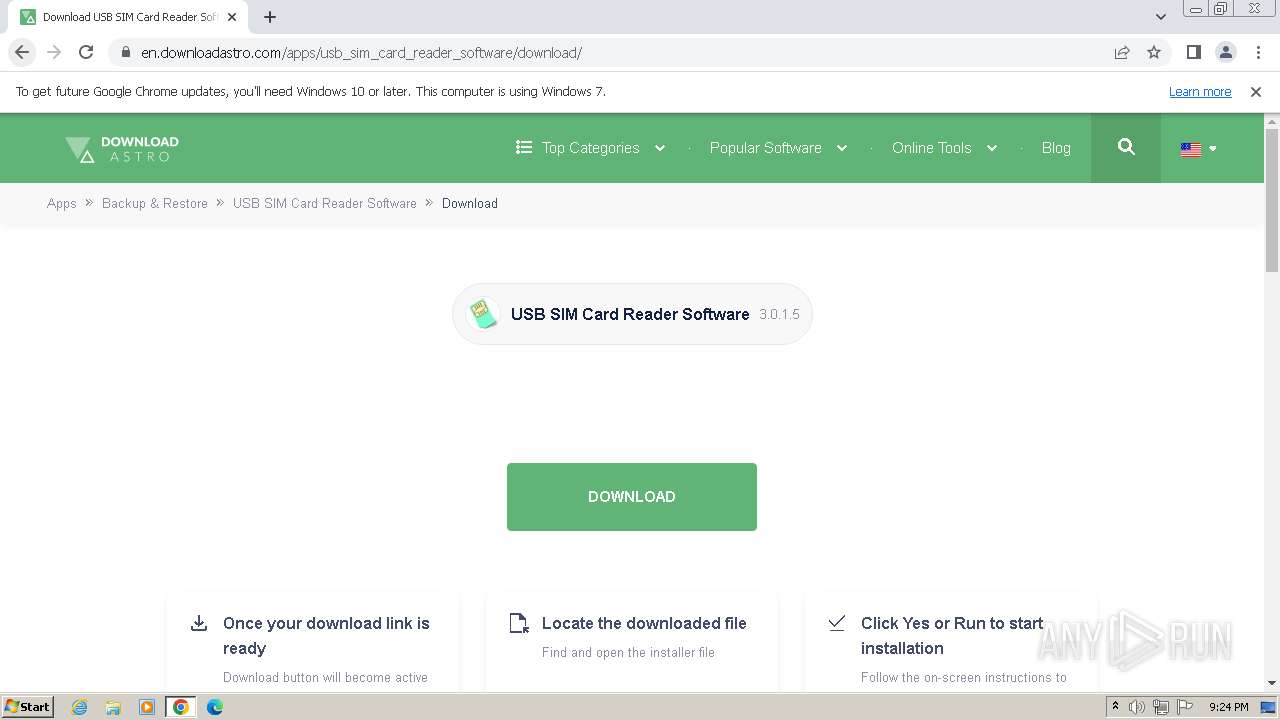Close the Download USB SIM Card Reader tab
Screen dimensions: 1280x720
[232, 17]
